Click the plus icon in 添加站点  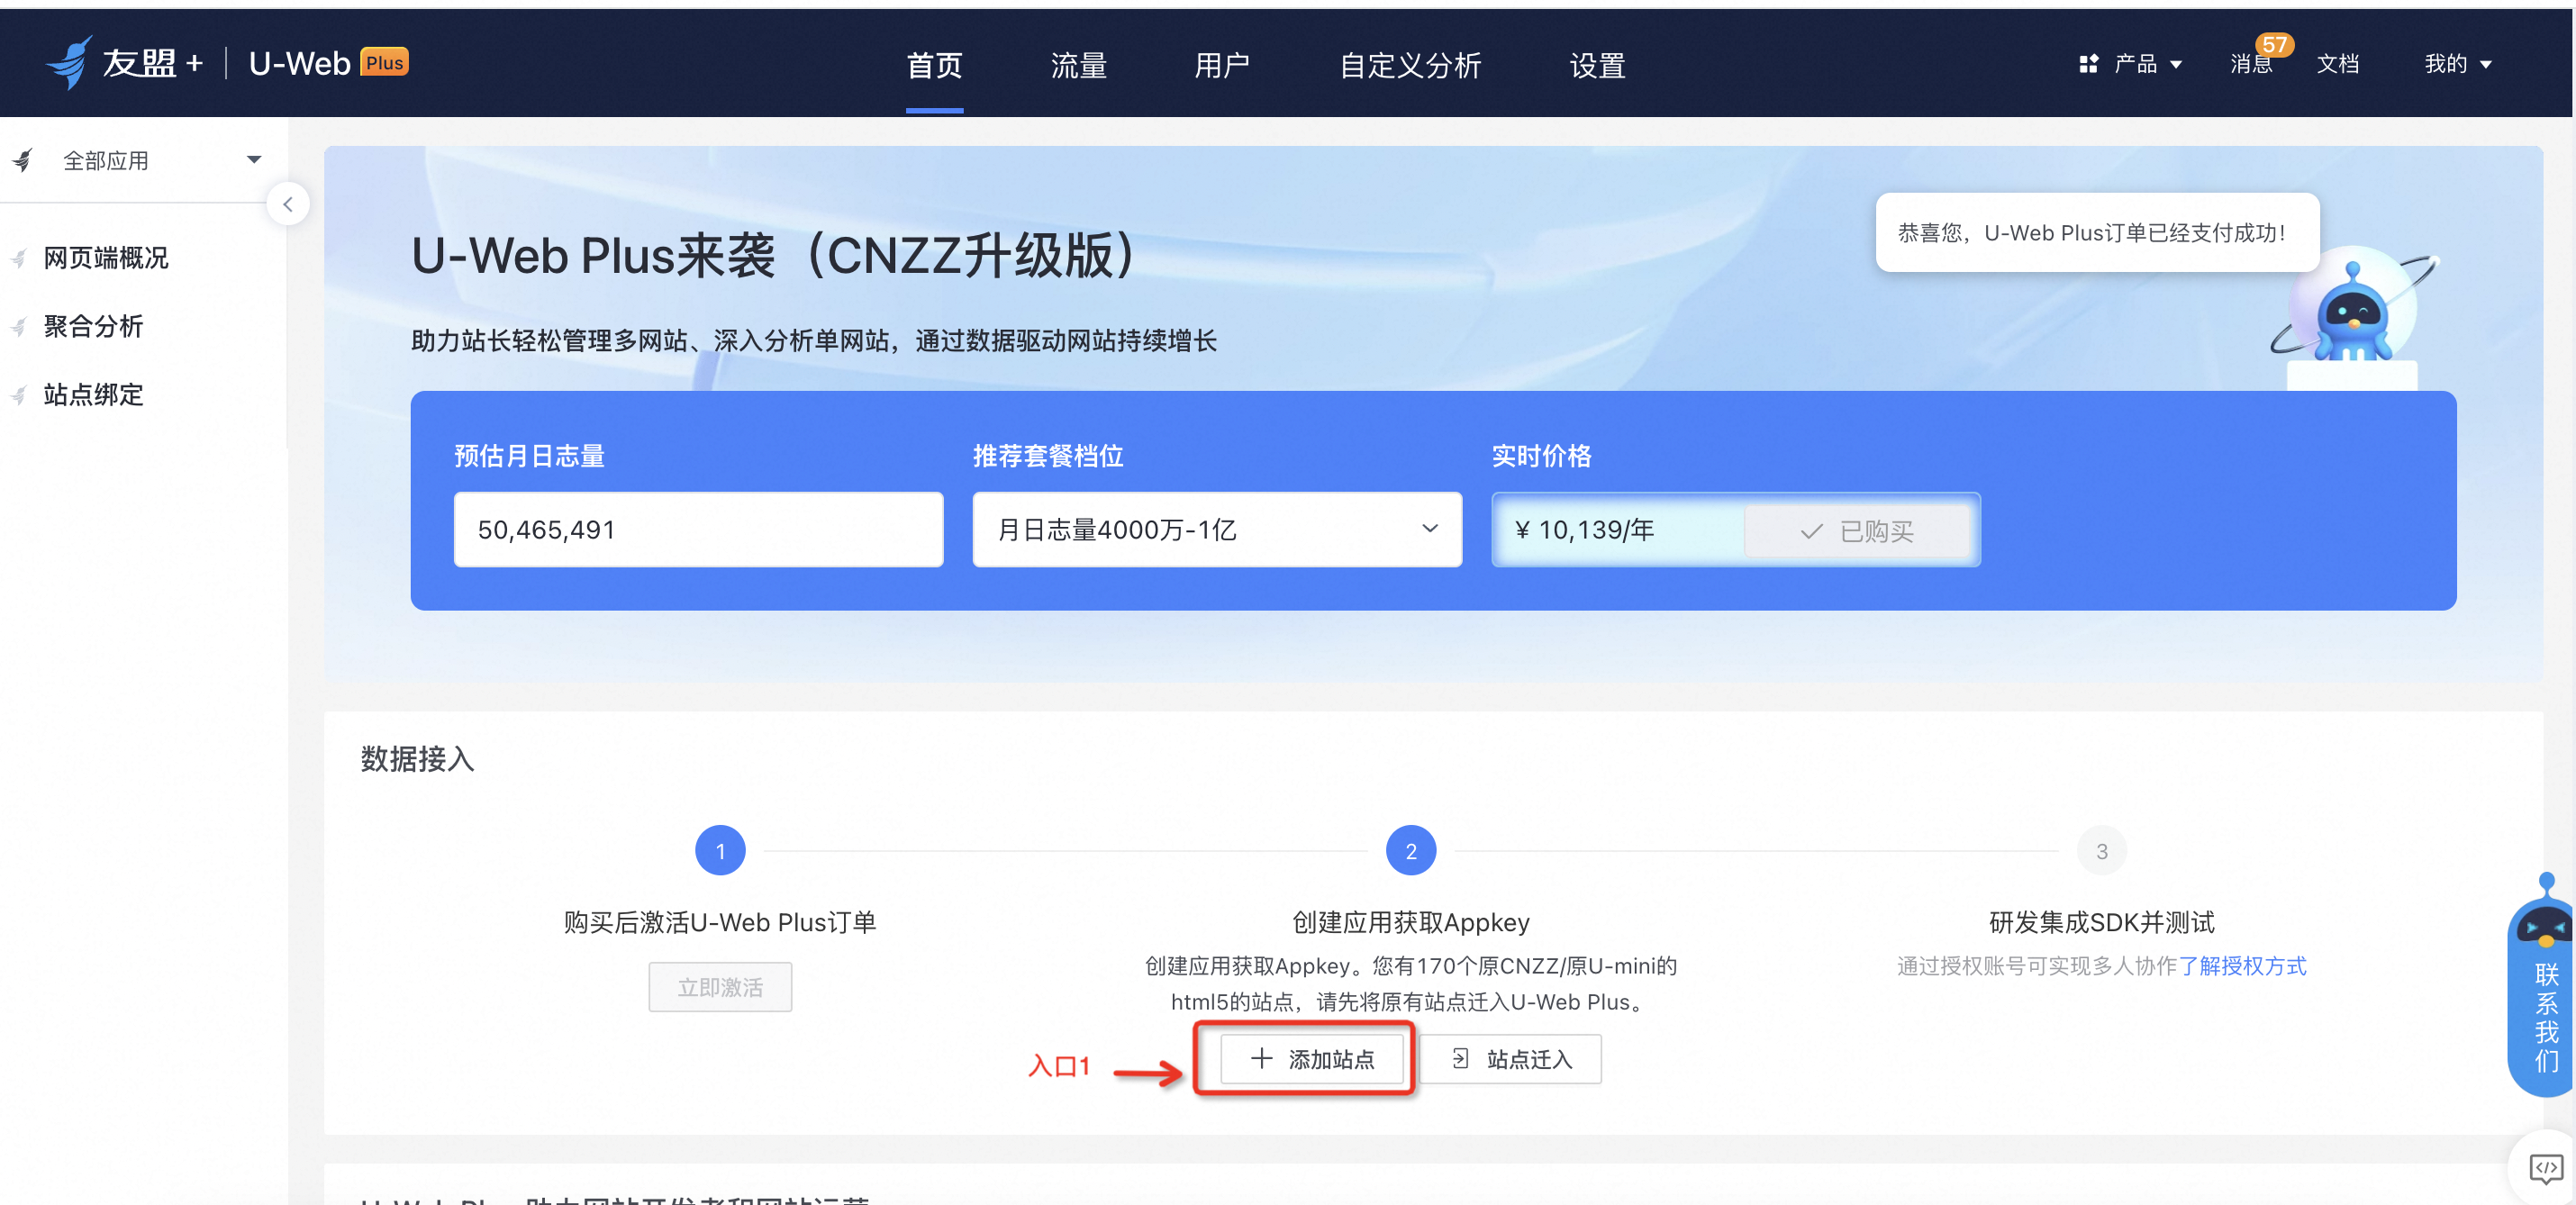point(1262,1058)
